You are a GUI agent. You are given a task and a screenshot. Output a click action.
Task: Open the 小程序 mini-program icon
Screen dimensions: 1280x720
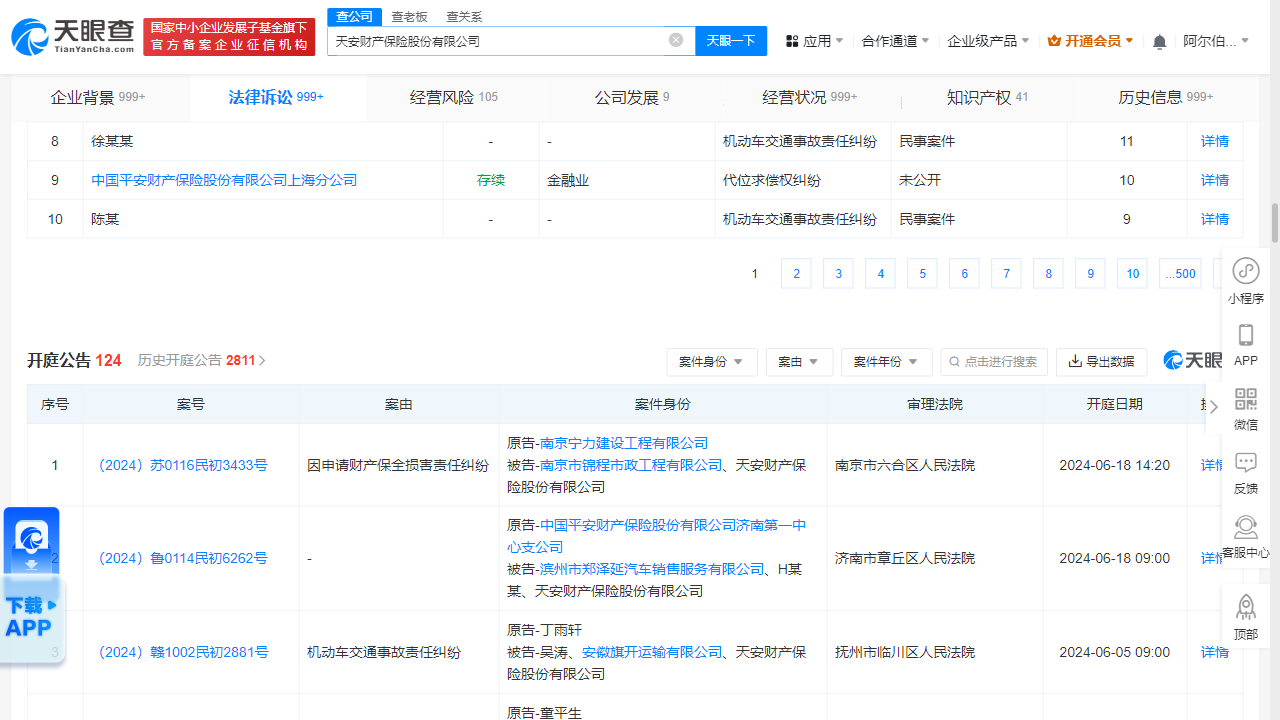pos(1246,281)
